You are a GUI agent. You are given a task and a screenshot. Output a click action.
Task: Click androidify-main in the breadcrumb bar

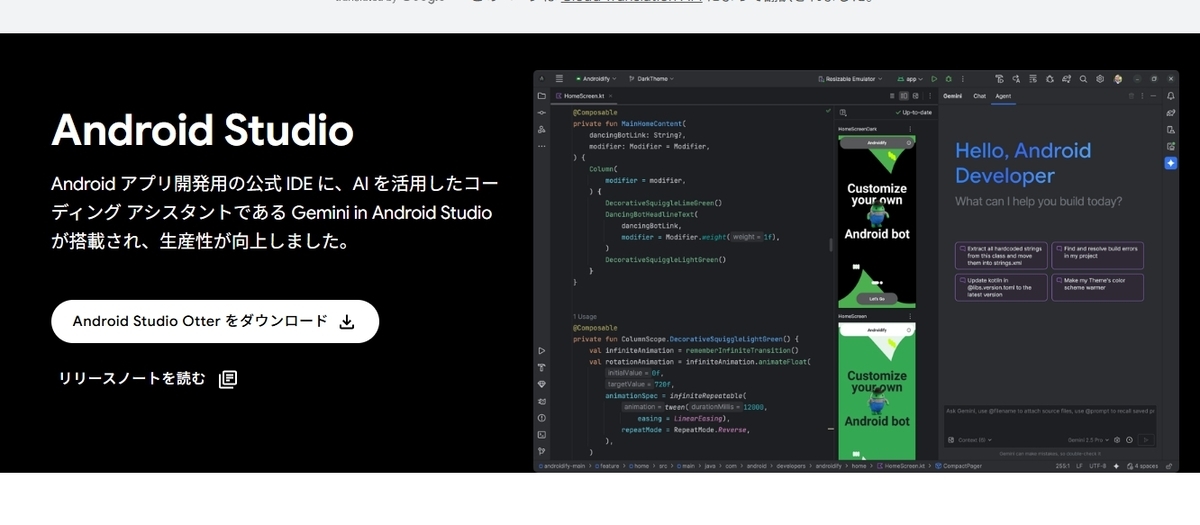562,466
